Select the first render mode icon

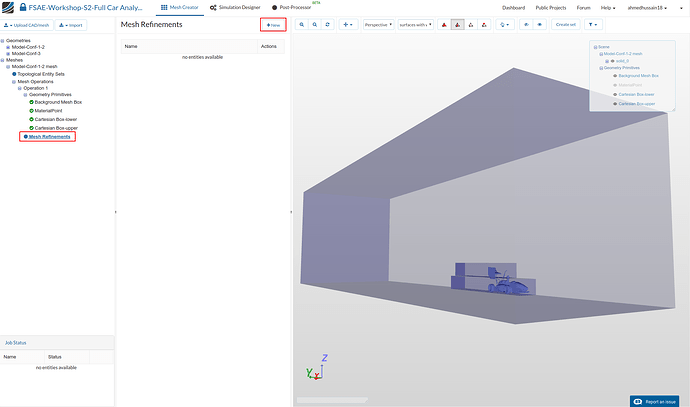(x=443, y=23)
